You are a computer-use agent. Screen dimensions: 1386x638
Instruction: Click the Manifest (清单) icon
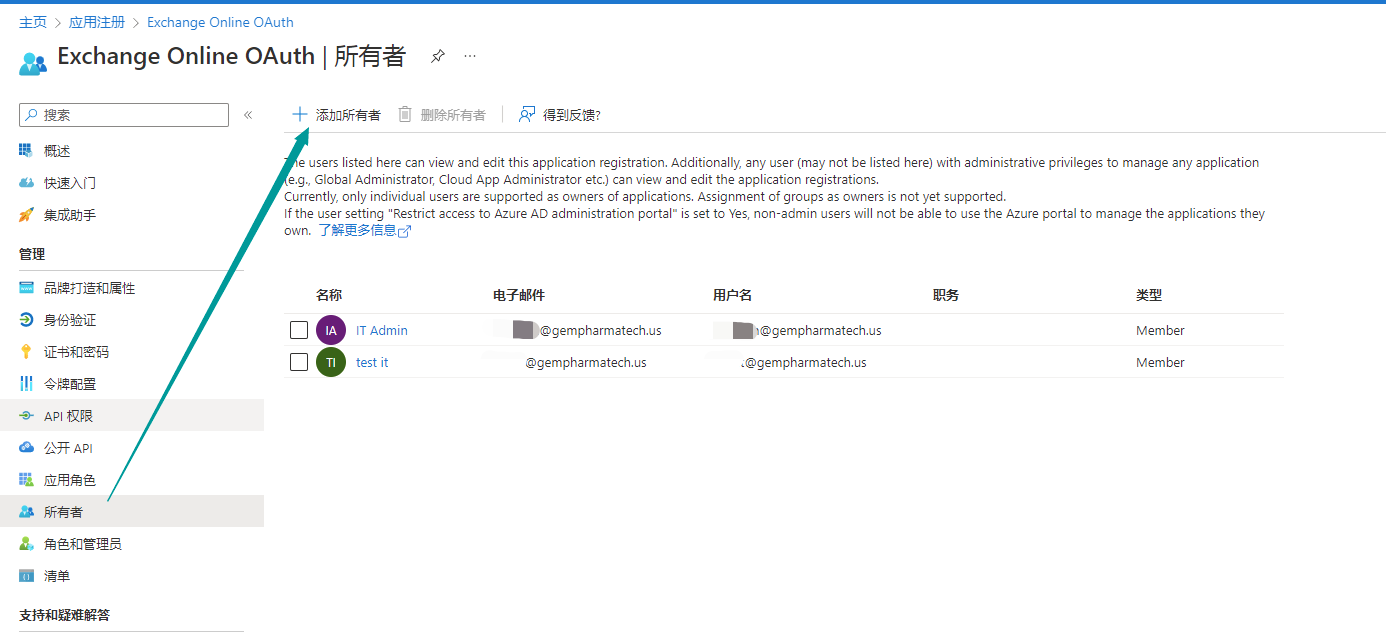[x=26, y=576]
